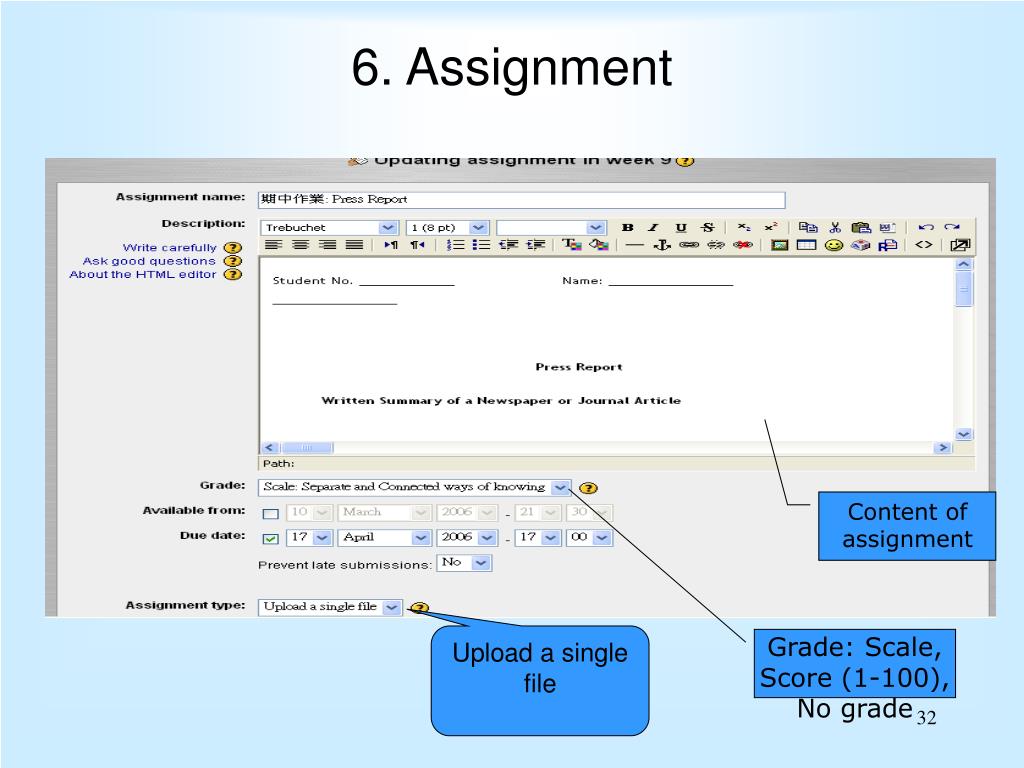Open the Assignment type dropdown
The height and width of the screenshot is (768, 1024).
tap(330, 607)
